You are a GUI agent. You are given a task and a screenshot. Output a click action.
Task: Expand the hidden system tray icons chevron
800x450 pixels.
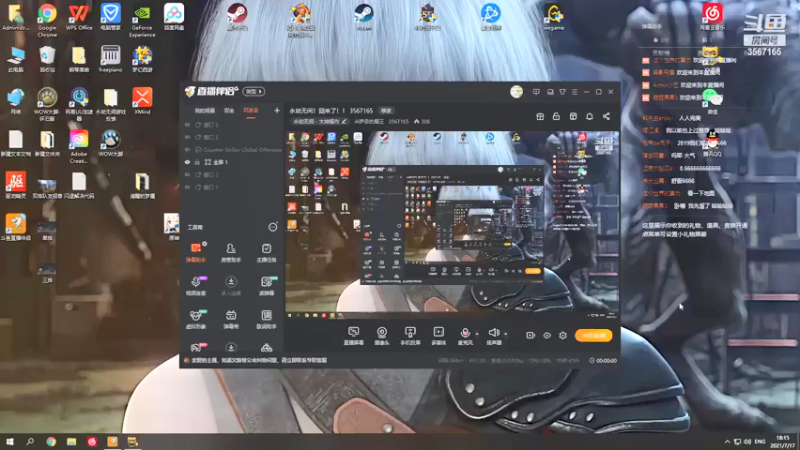(x=727, y=441)
